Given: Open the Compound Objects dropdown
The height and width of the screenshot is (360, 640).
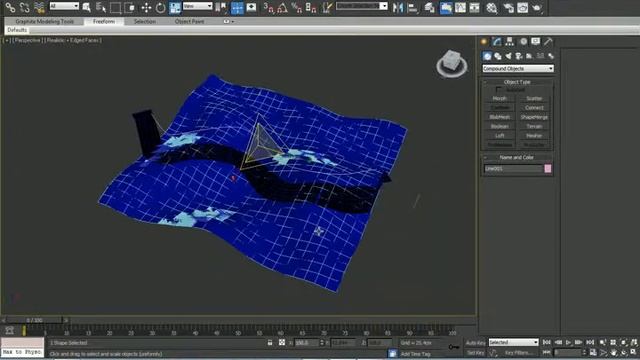Looking at the screenshot, I should pos(518,69).
